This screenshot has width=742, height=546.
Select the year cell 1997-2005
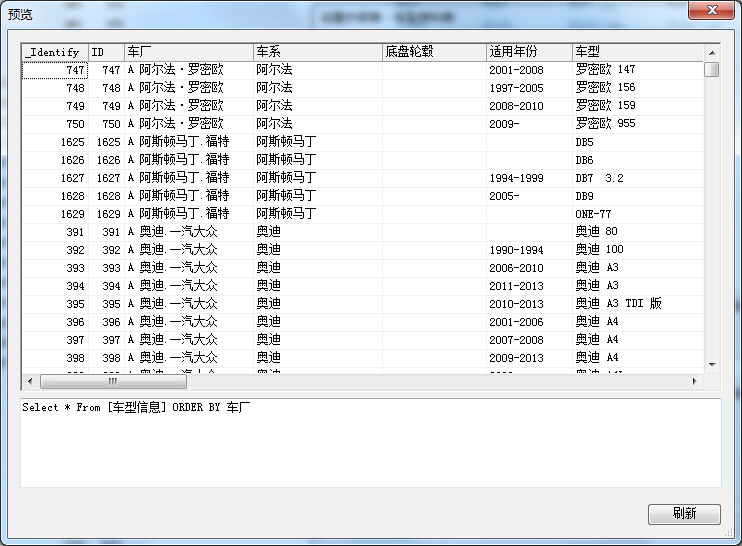(530, 88)
